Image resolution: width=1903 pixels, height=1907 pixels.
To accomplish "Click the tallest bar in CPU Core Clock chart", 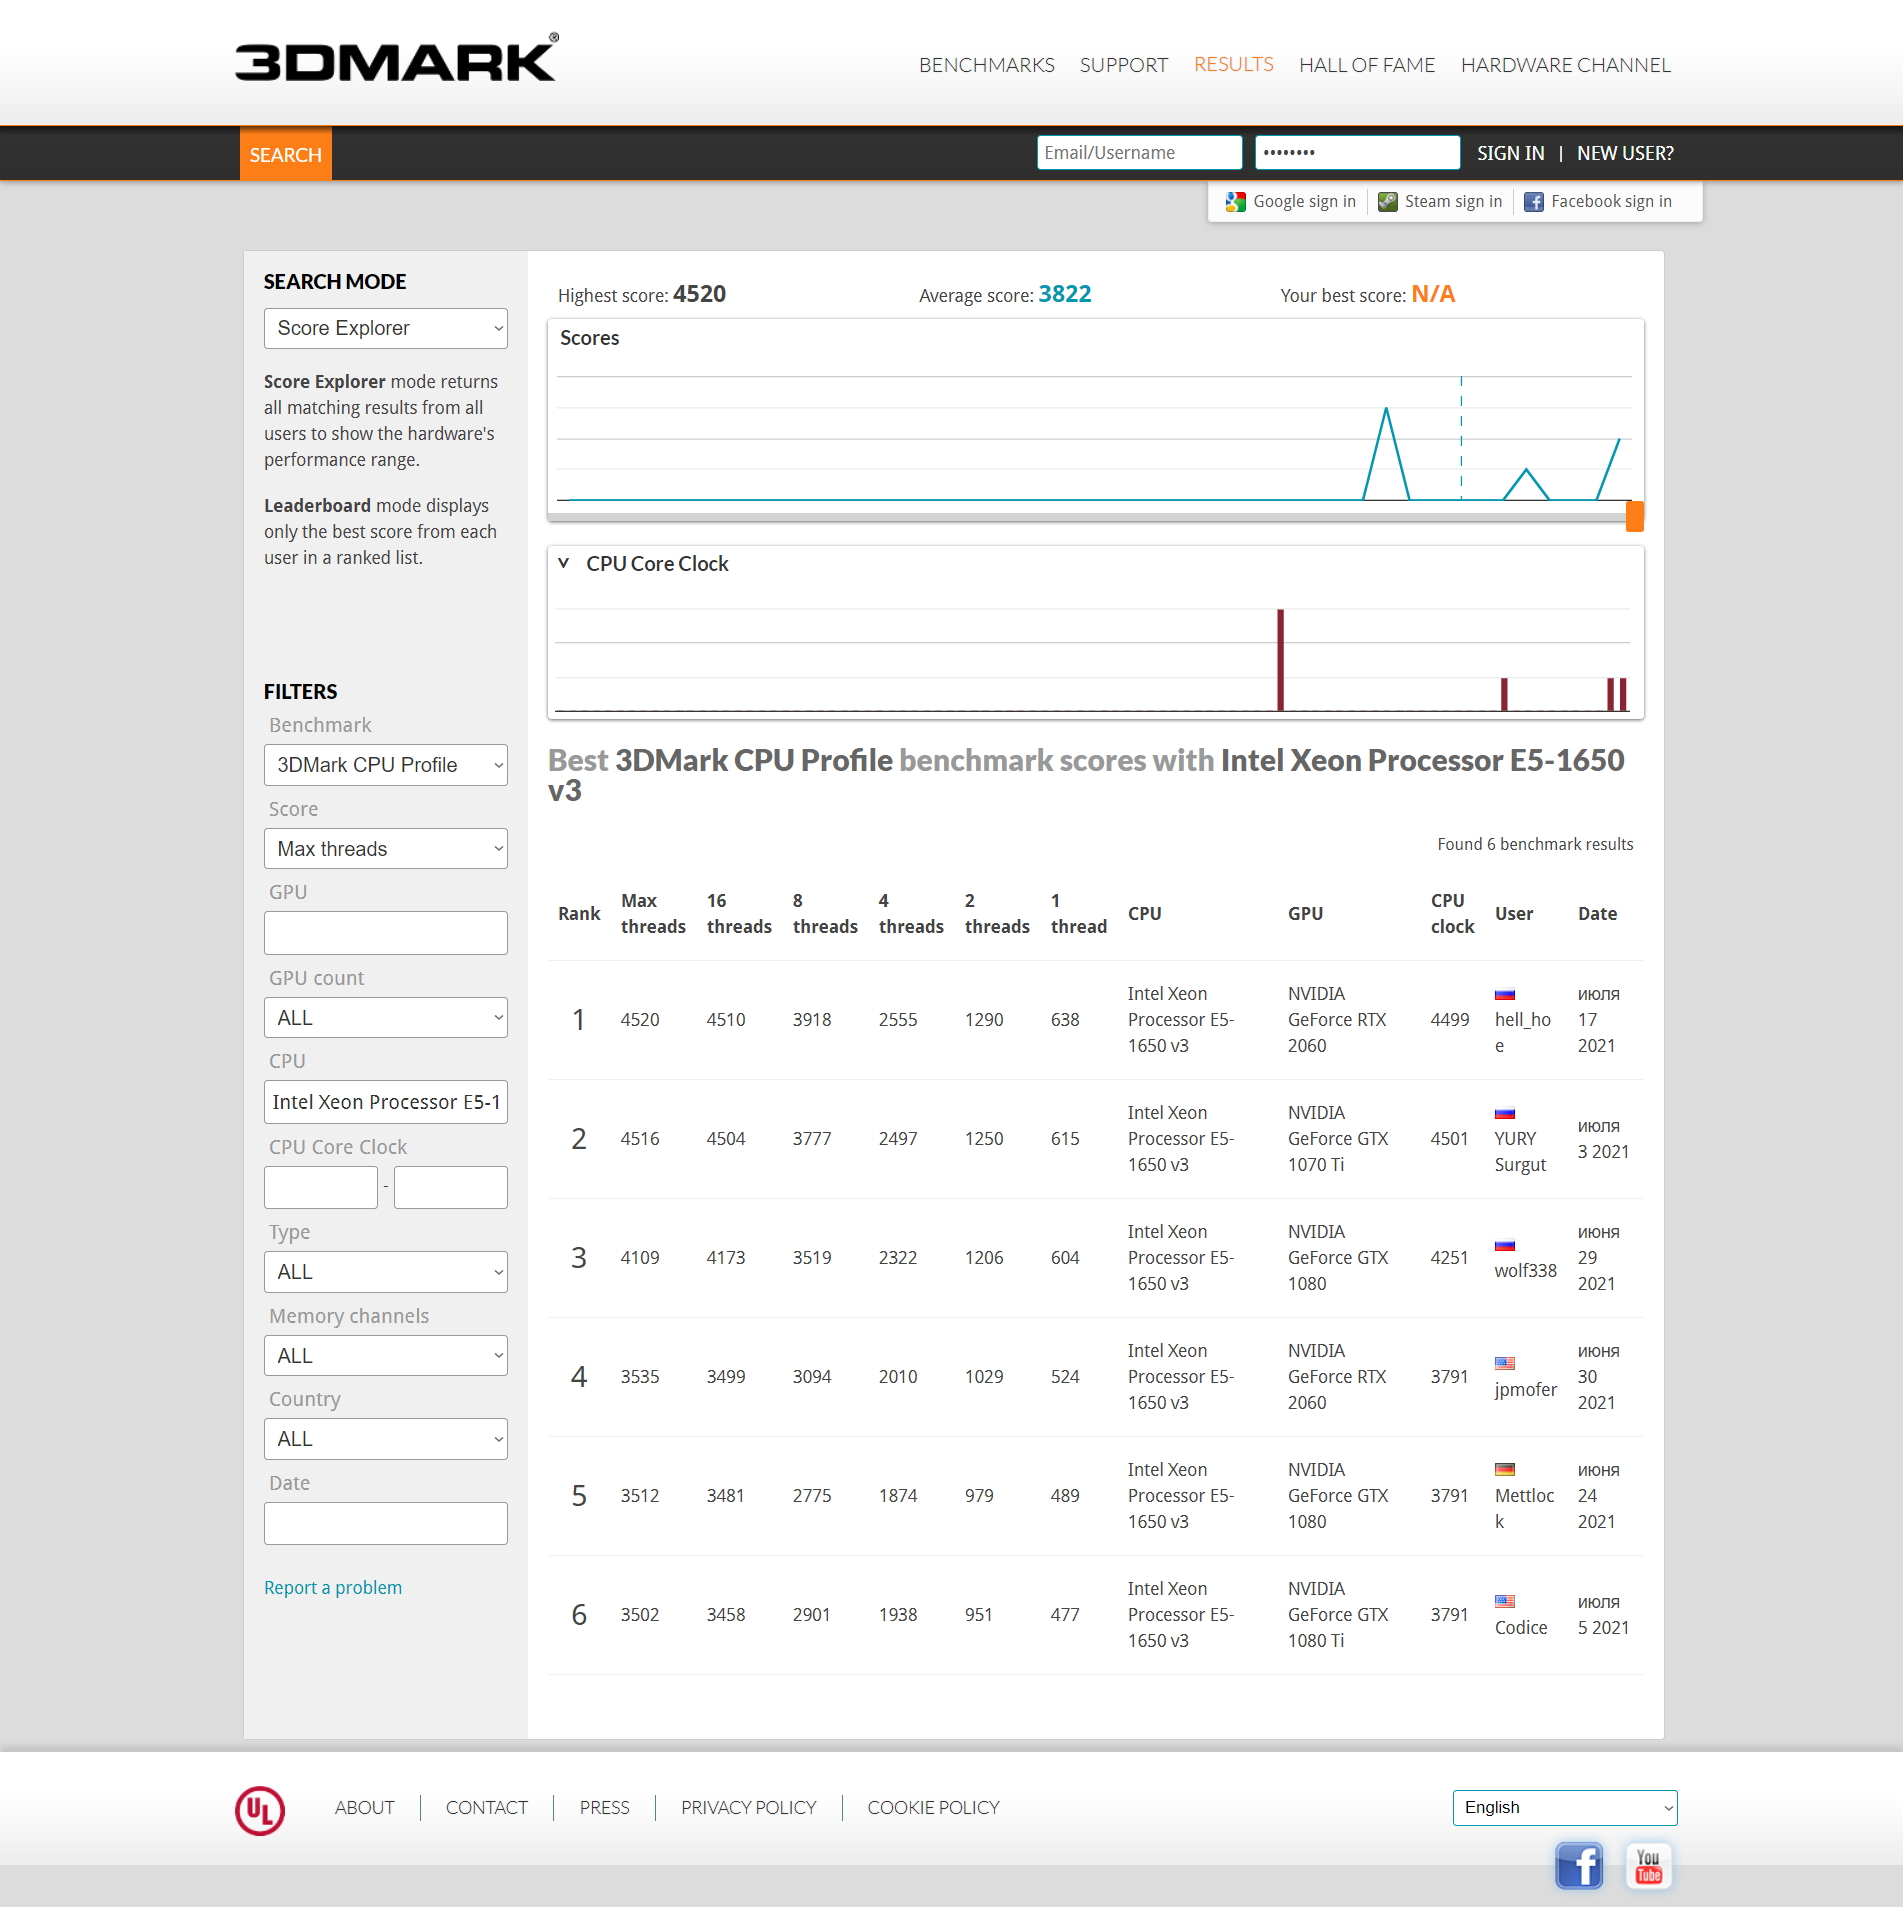I will click(x=1280, y=660).
